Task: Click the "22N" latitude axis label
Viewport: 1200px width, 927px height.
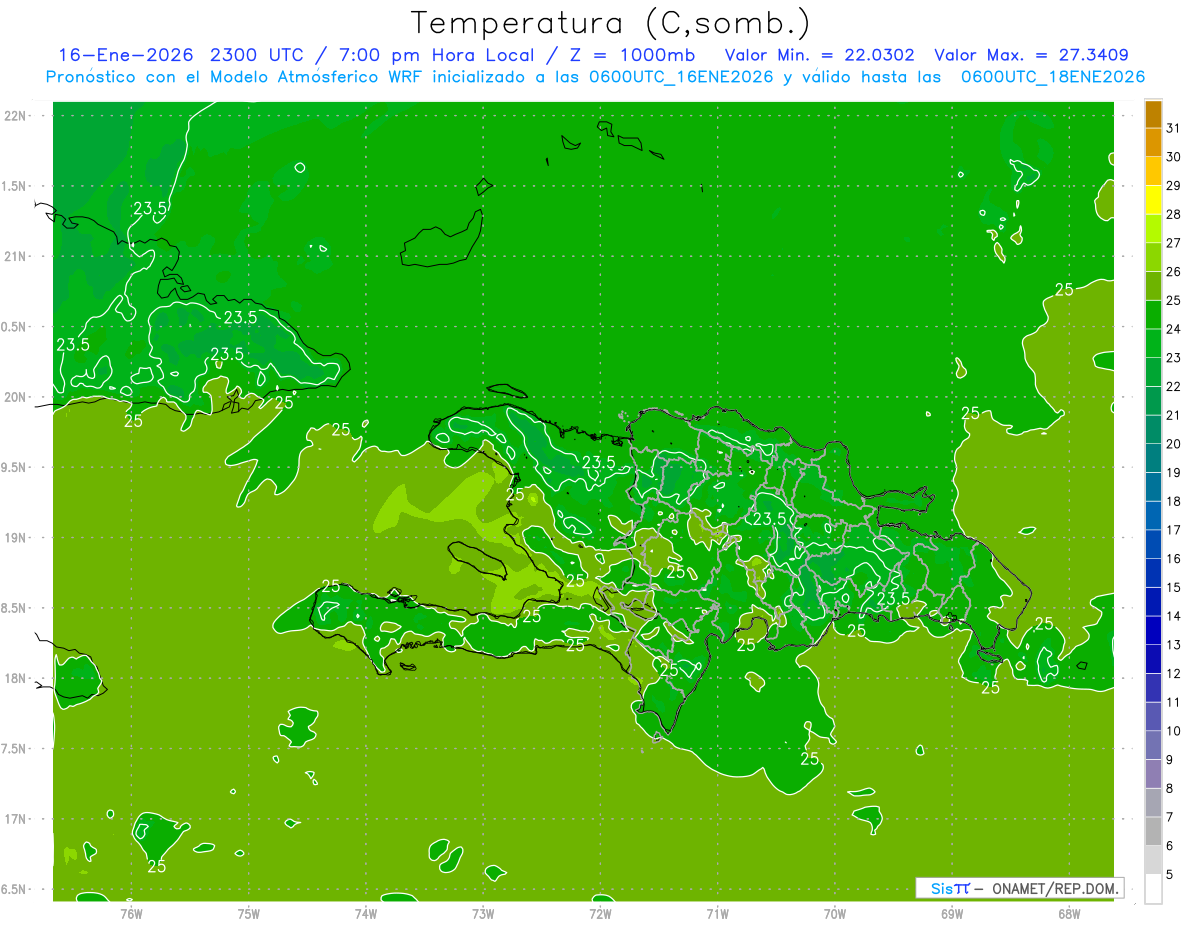Action: pyautogui.click(x=14, y=116)
